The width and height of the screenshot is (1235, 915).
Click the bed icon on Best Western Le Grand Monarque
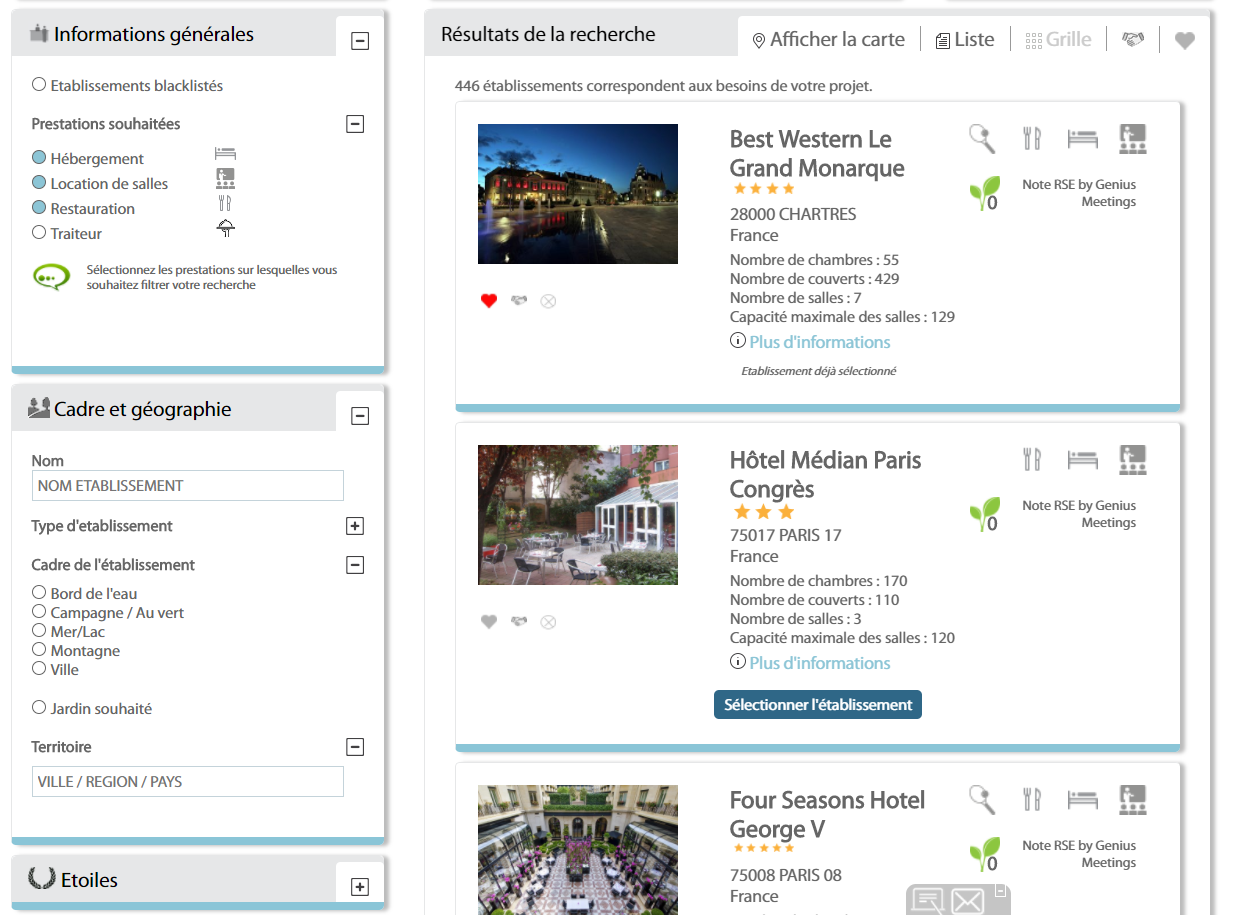pos(1082,139)
